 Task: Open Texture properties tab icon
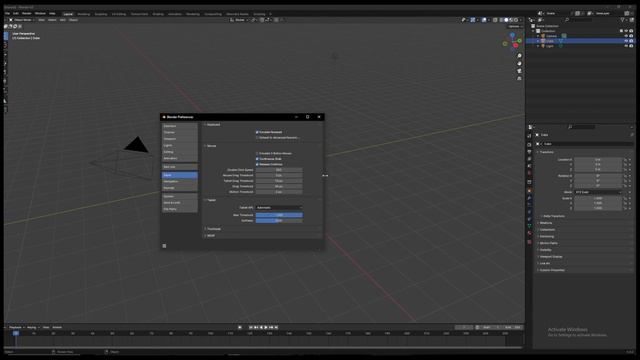tap(529, 242)
